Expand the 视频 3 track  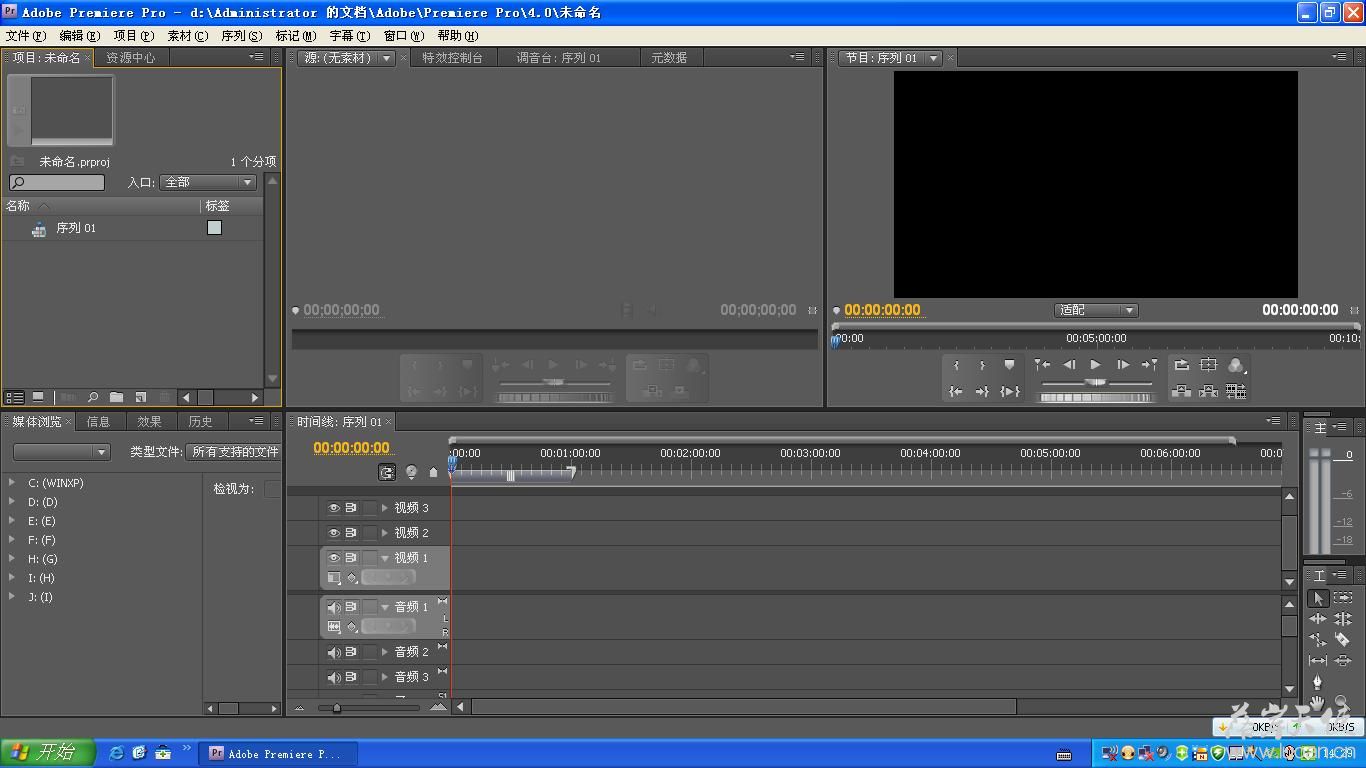385,508
